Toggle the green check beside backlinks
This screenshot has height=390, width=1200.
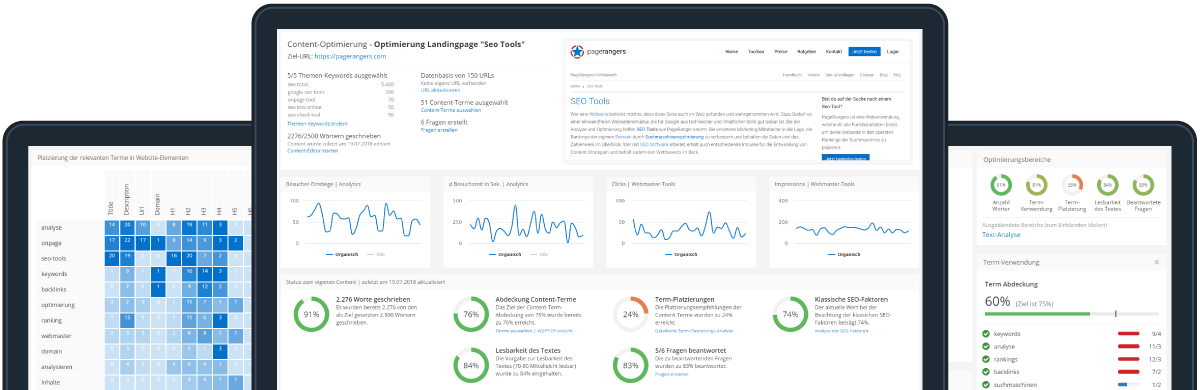click(987, 370)
